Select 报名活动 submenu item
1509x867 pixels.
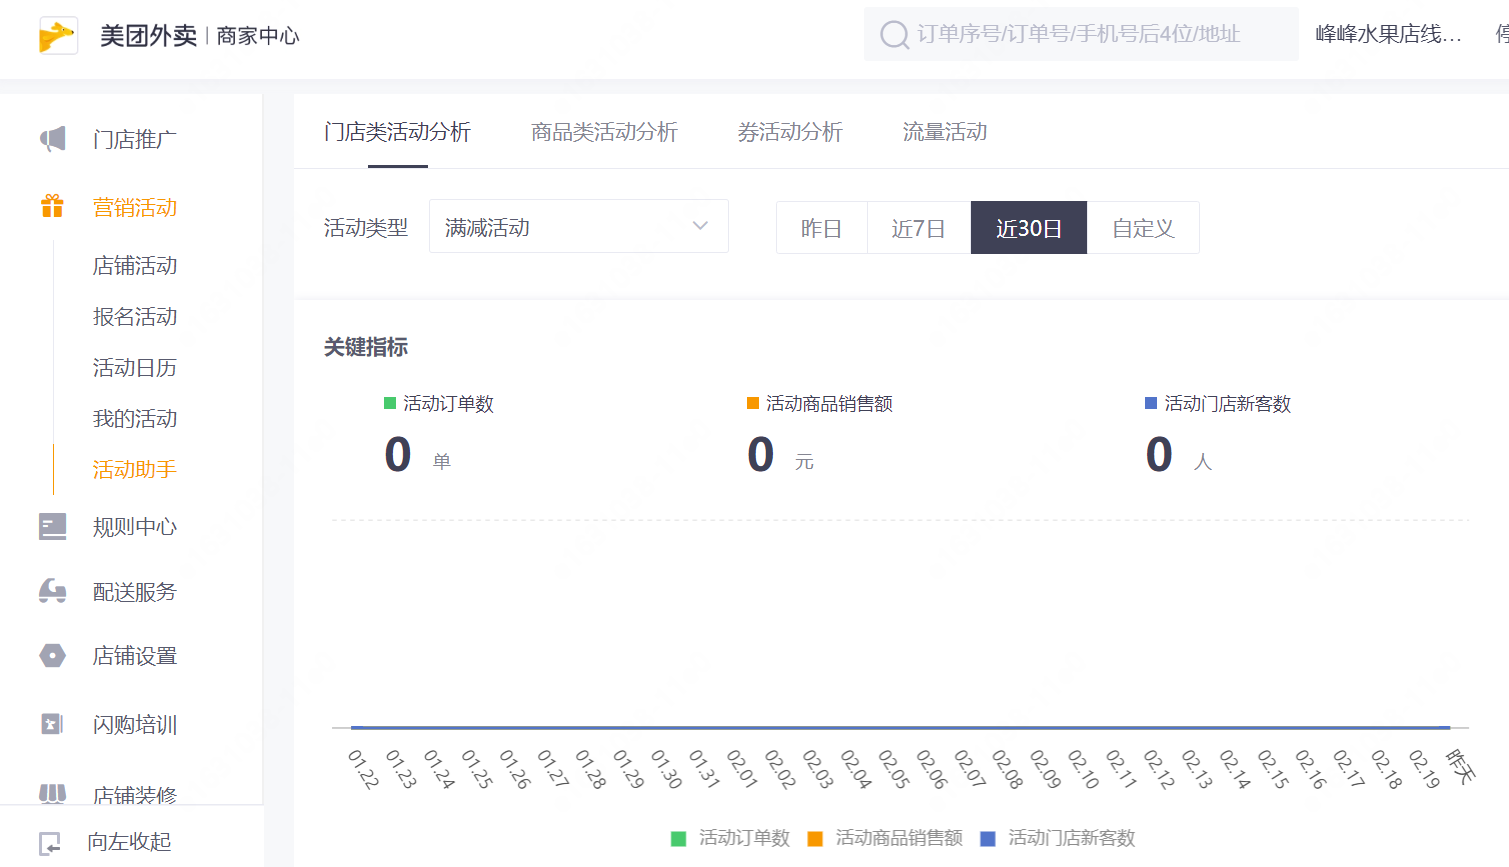pyautogui.click(x=135, y=316)
